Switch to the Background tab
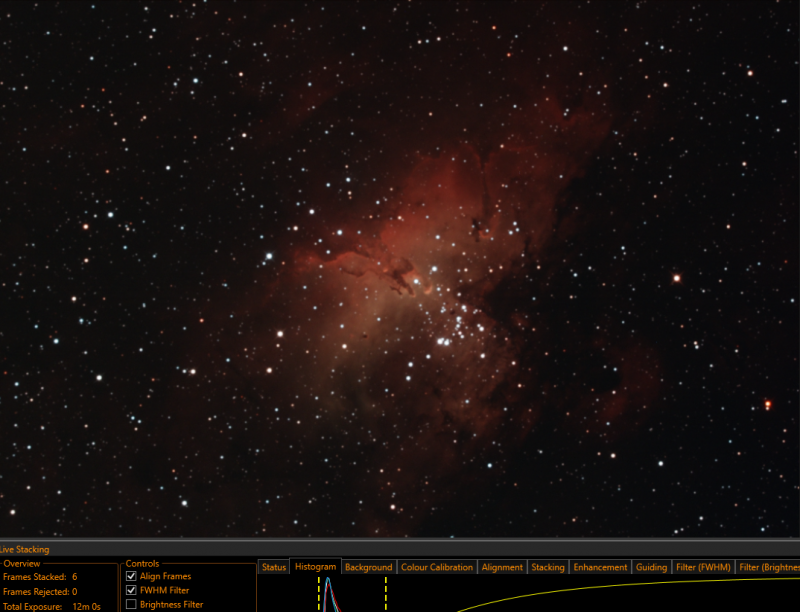The width and height of the screenshot is (800, 612). pos(368,567)
